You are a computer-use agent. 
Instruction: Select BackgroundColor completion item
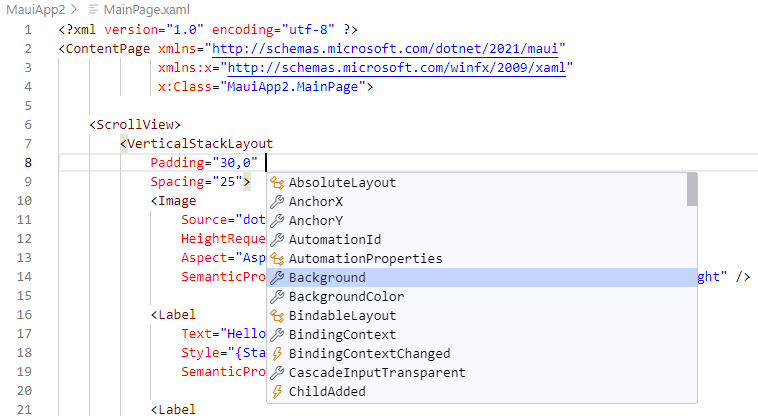(x=482, y=297)
